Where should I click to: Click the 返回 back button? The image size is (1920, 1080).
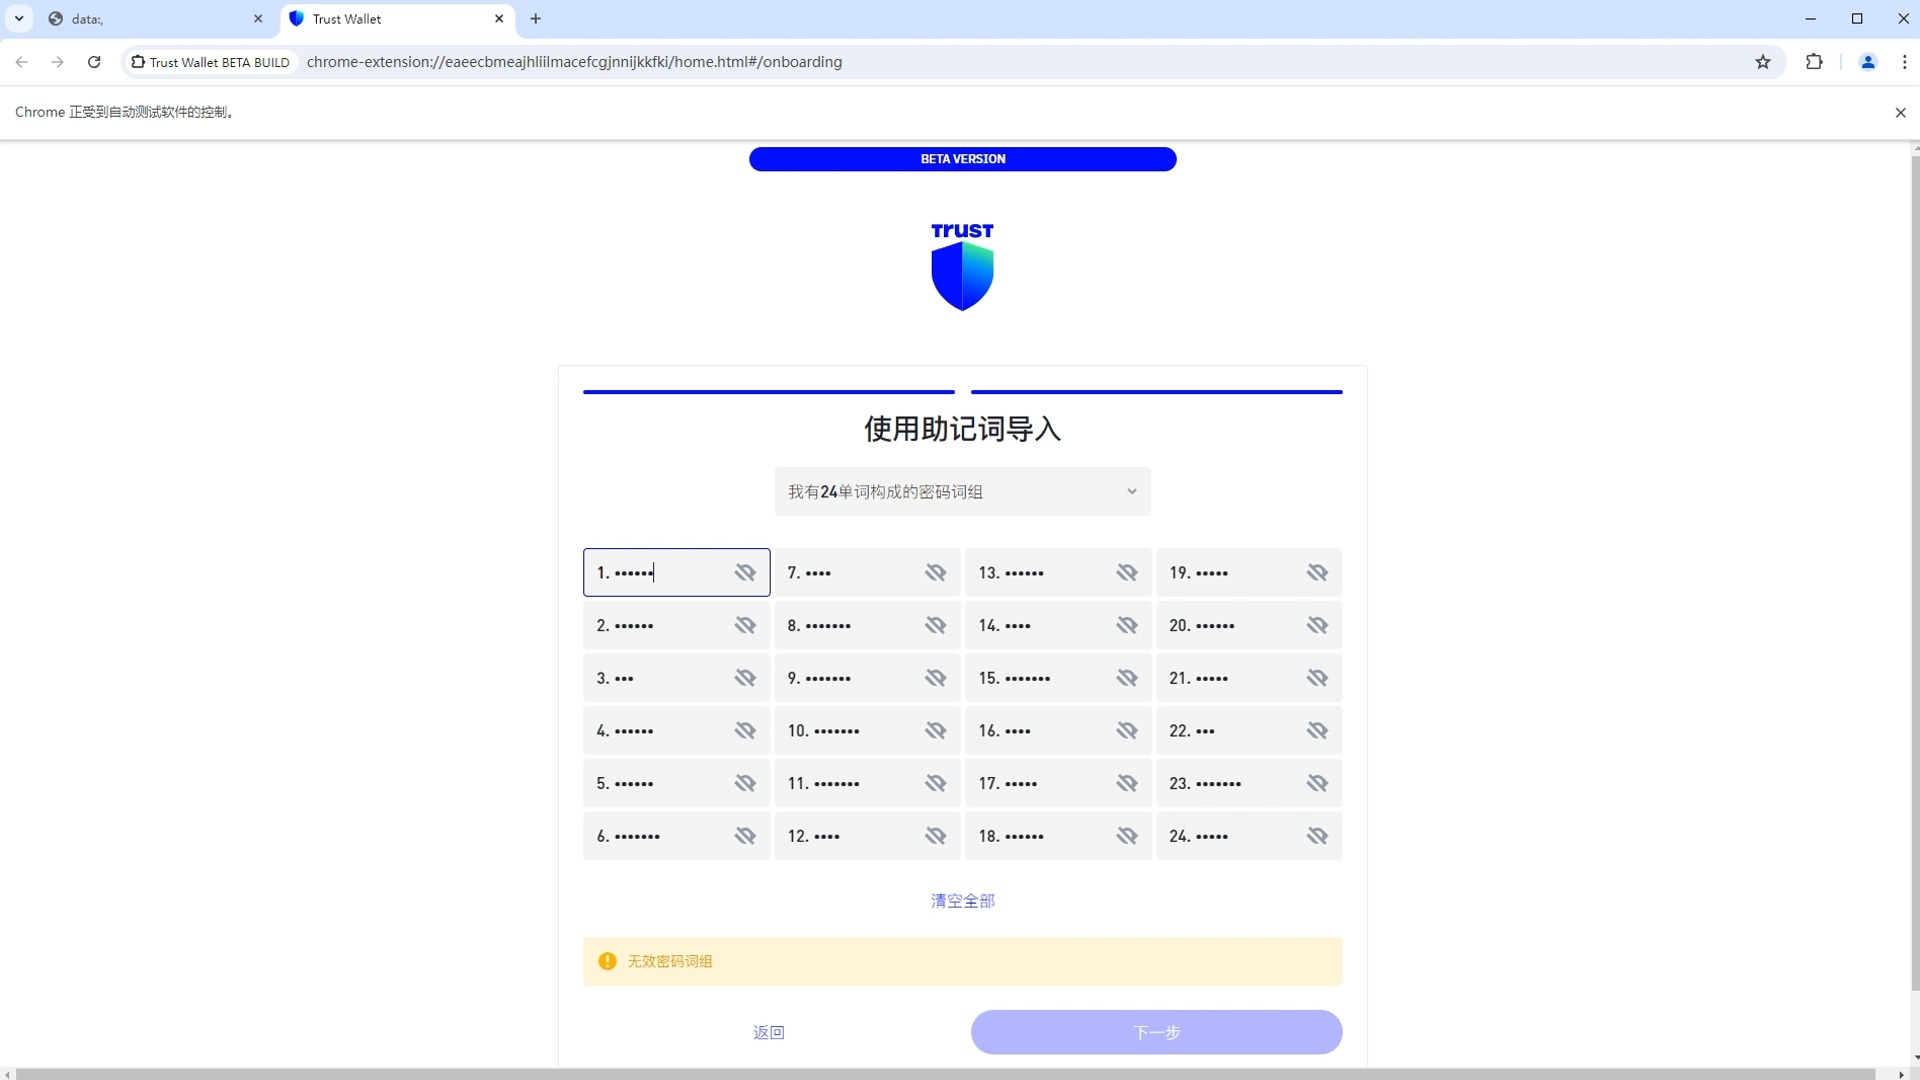[x=769, y=1032]
